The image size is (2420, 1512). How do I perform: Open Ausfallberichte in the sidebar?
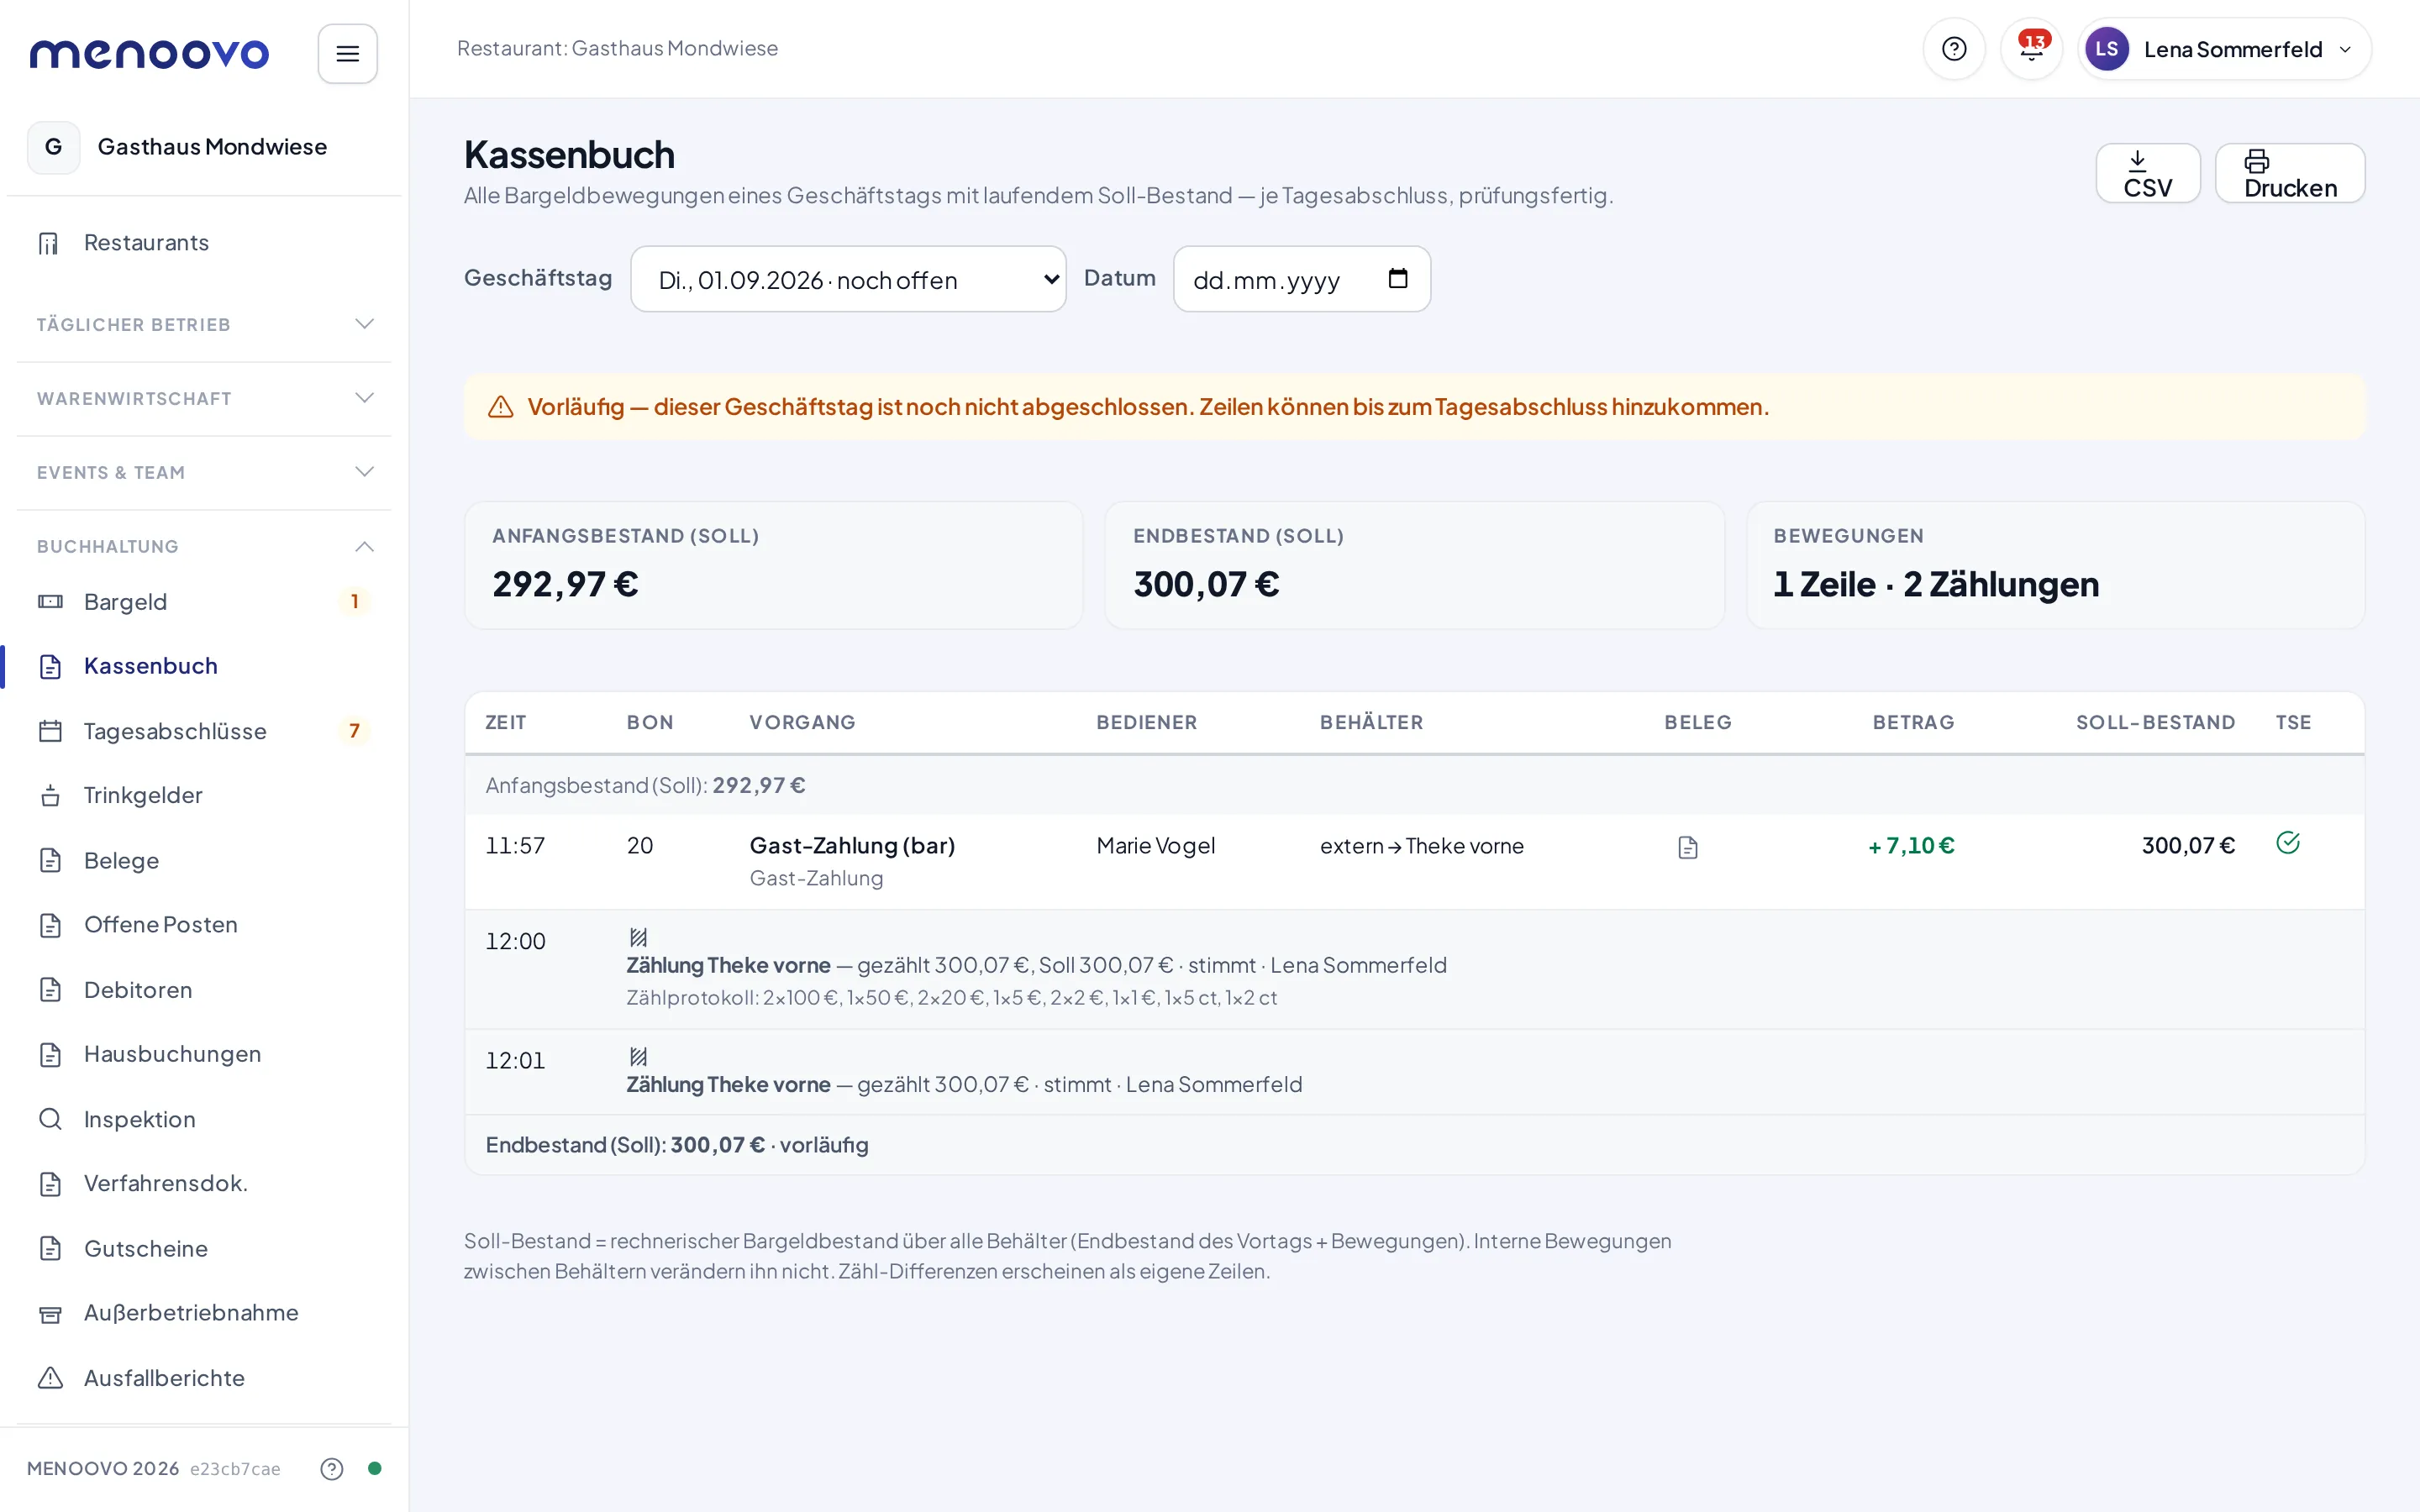click(x=204, y=1378)
